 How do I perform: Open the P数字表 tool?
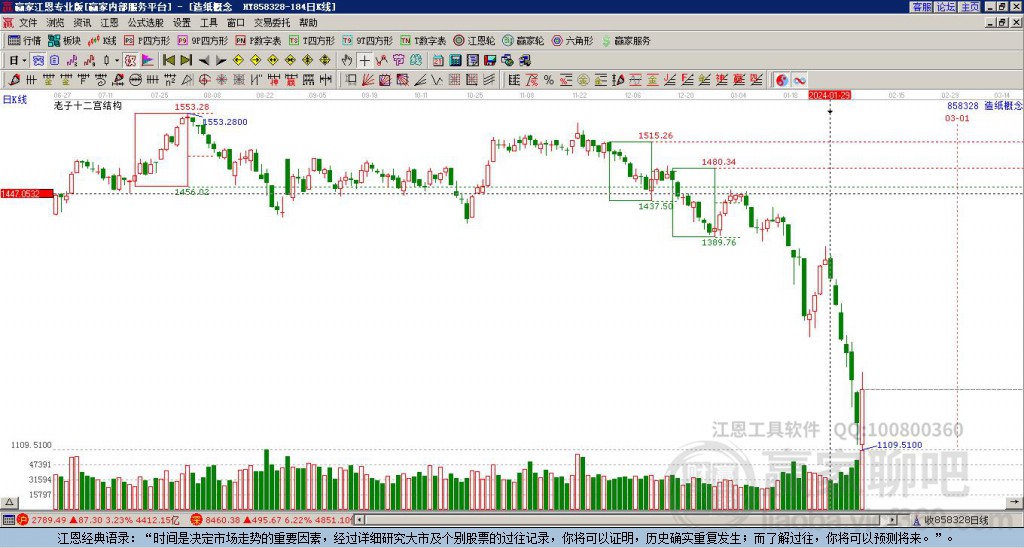coord(258,40)
